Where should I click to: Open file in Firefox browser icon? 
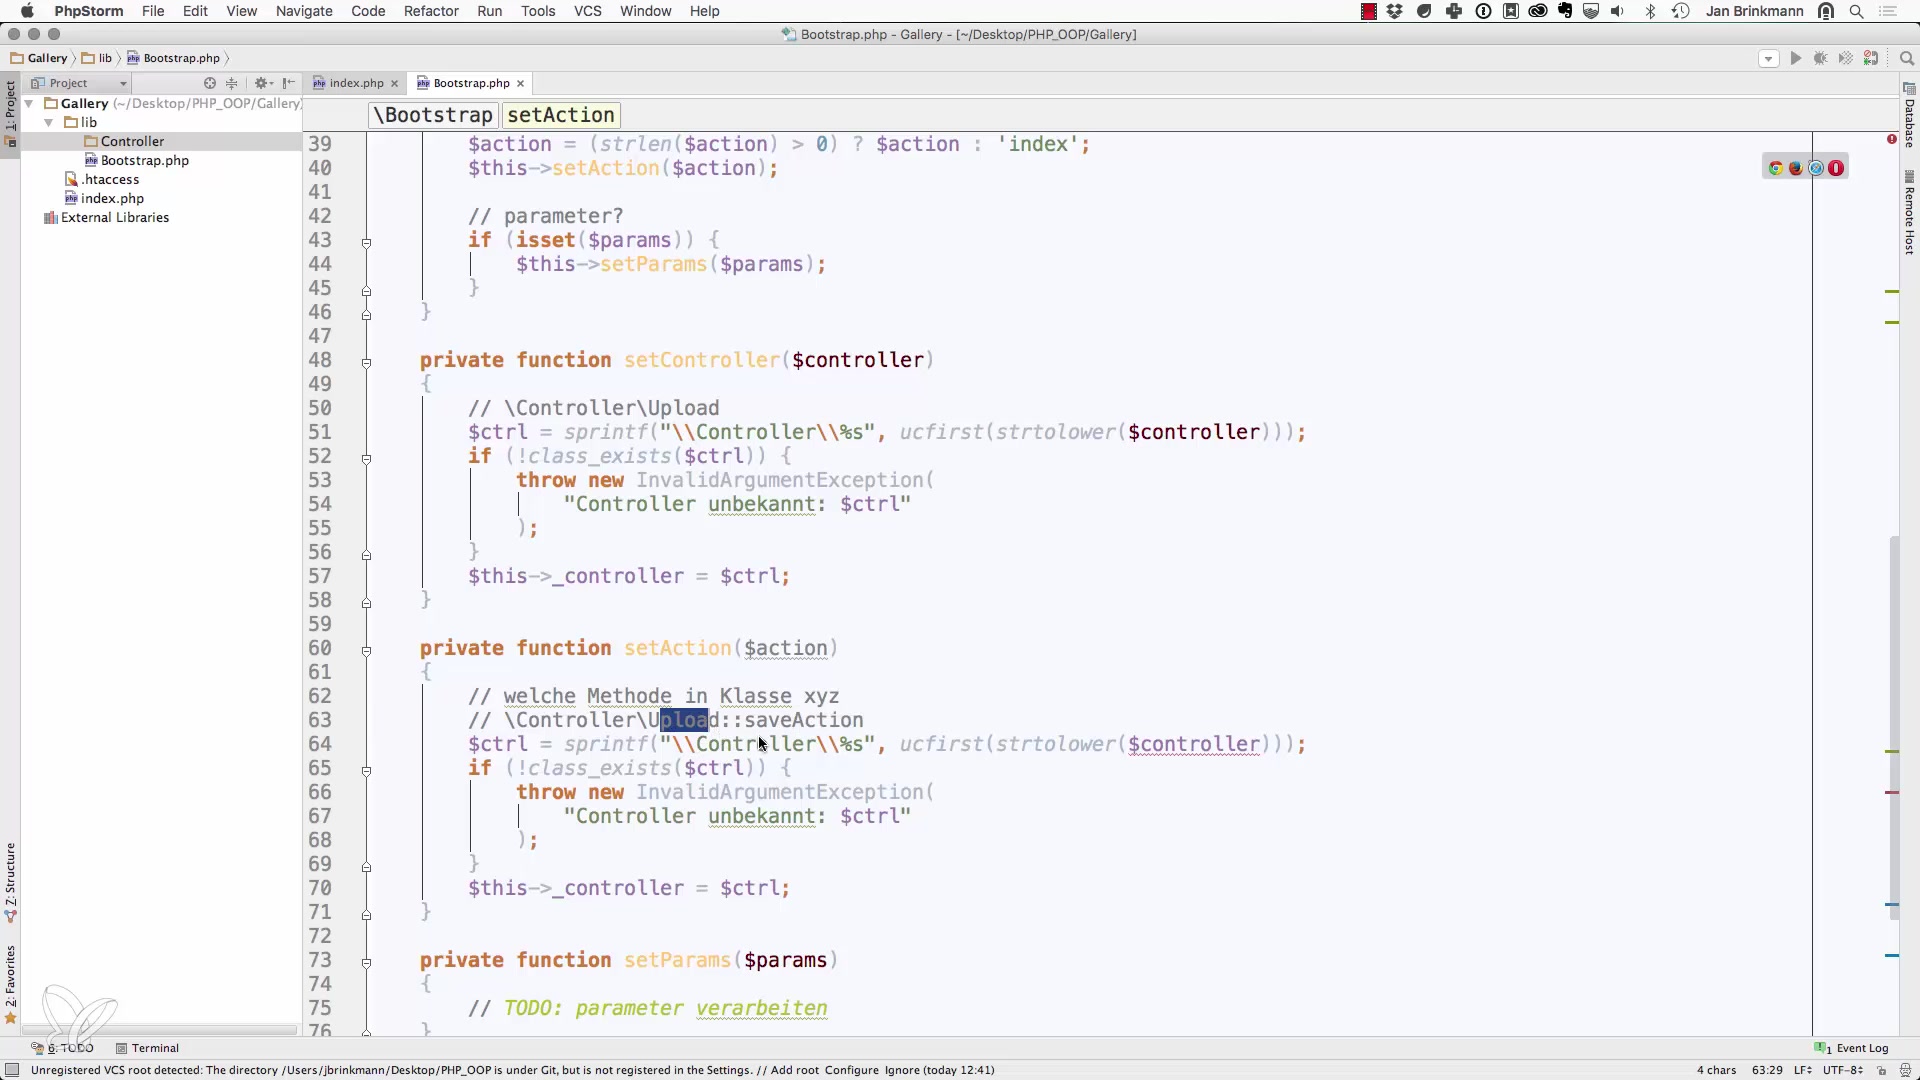coord(1796,168)
